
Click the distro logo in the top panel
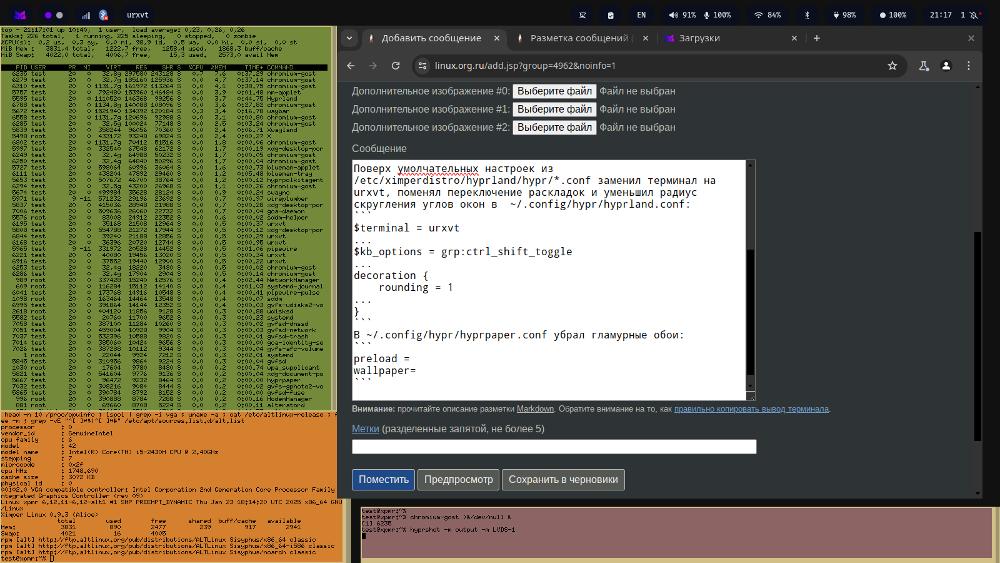tap(21, 15)
